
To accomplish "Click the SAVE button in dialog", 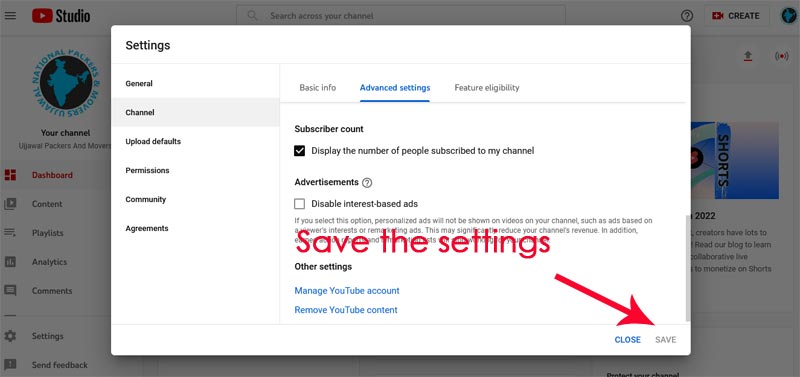I will [x=666, y=340].
